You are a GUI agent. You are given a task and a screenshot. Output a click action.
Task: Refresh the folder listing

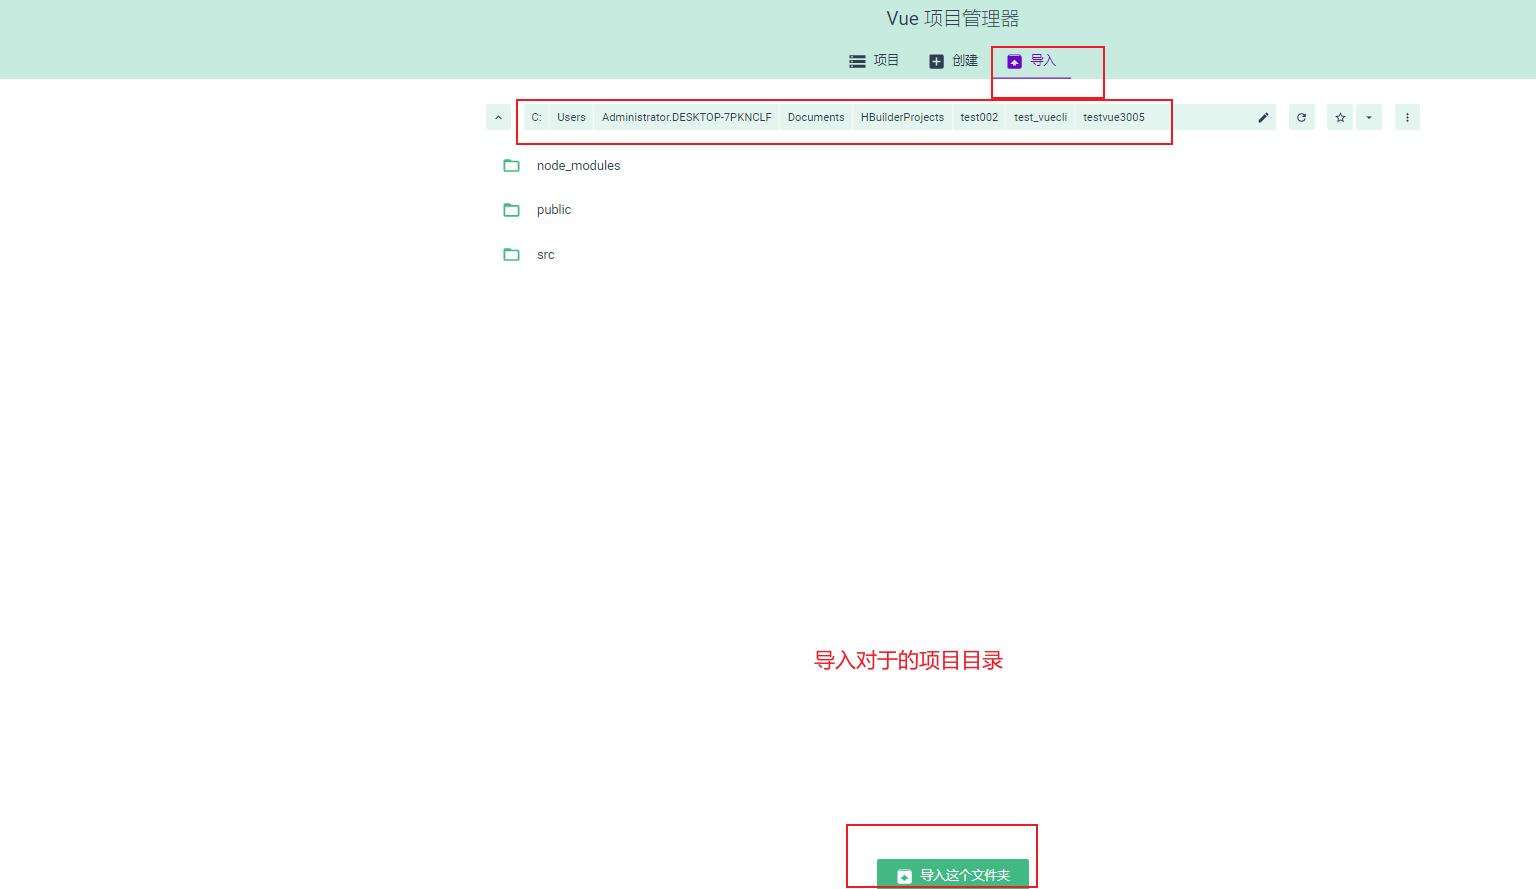click(x=1301, y=117)
